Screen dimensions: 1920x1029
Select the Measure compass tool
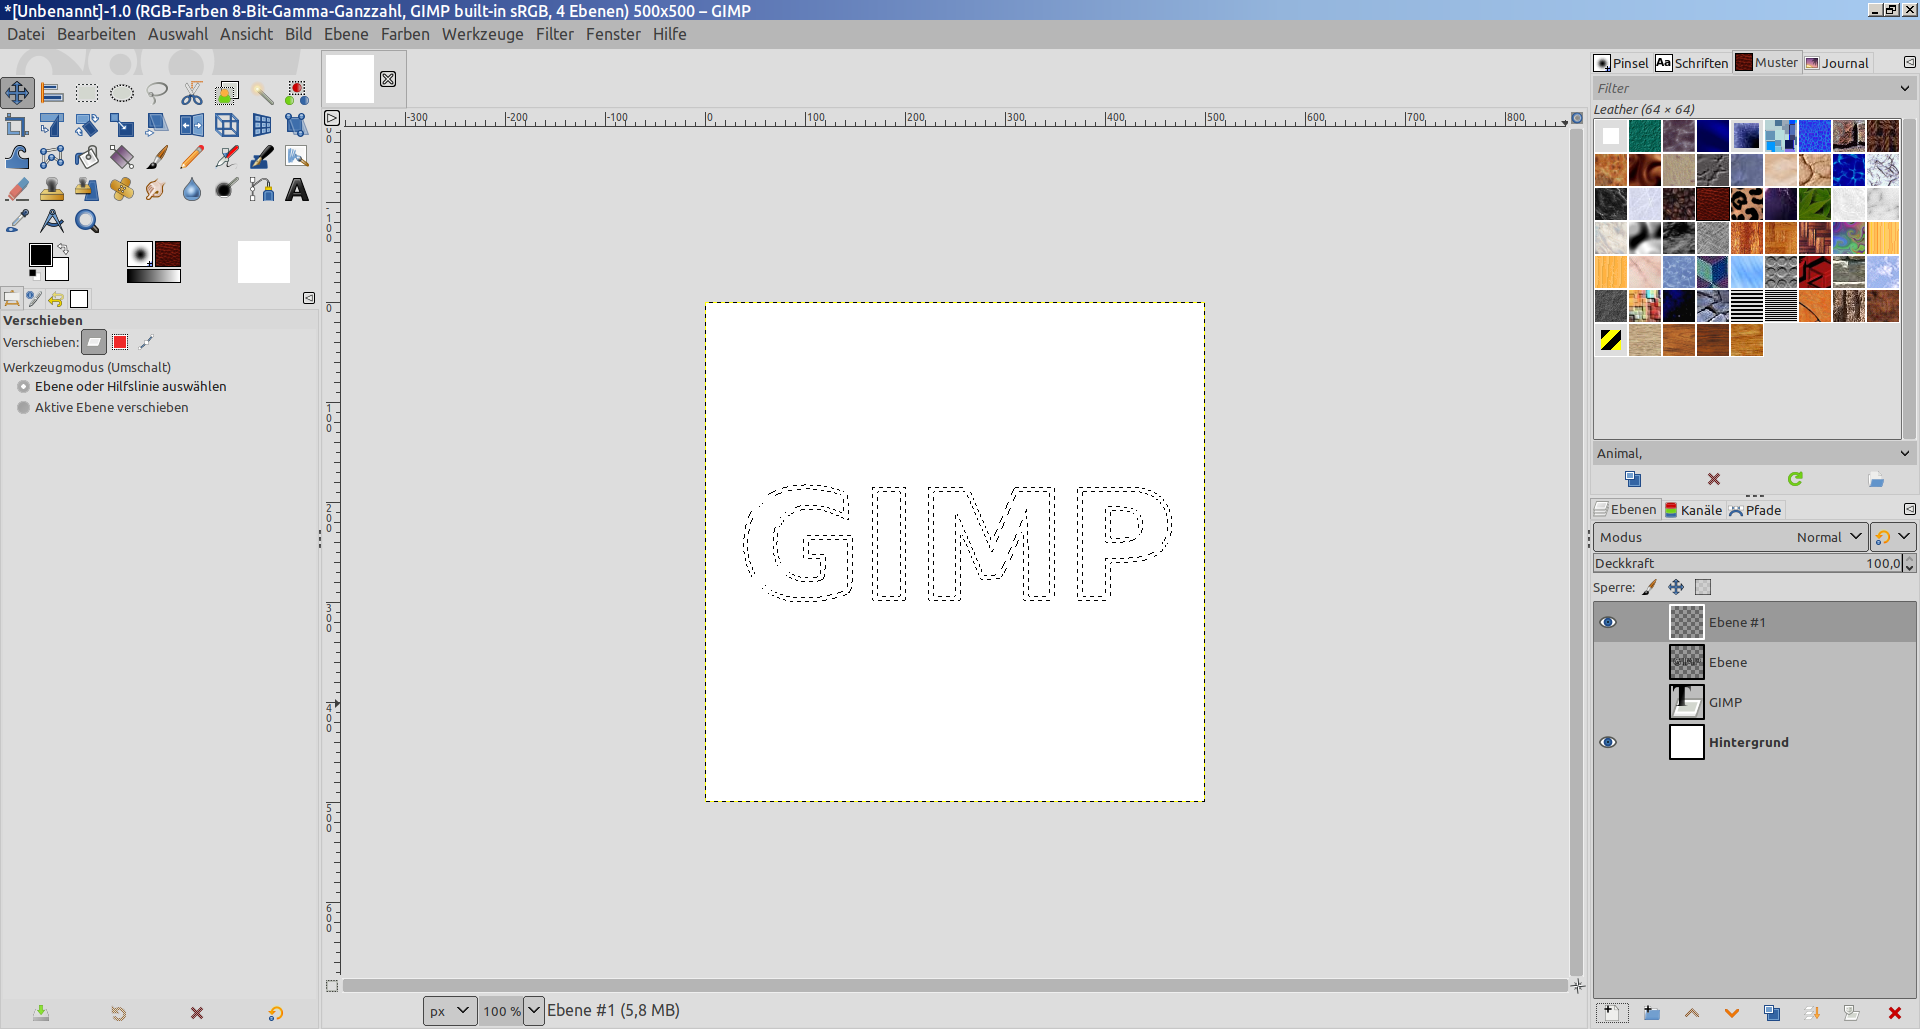click(52, 221)
